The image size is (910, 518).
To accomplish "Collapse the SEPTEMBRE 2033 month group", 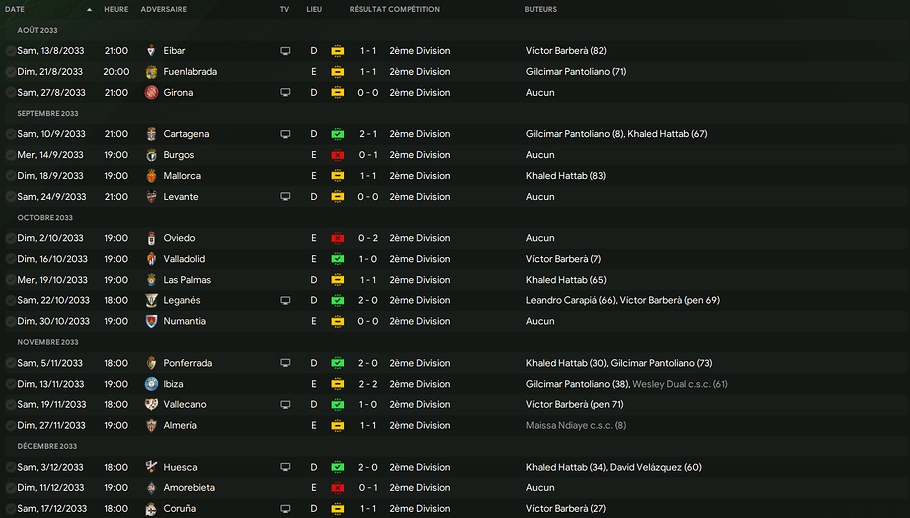I will tap(48, 113).
